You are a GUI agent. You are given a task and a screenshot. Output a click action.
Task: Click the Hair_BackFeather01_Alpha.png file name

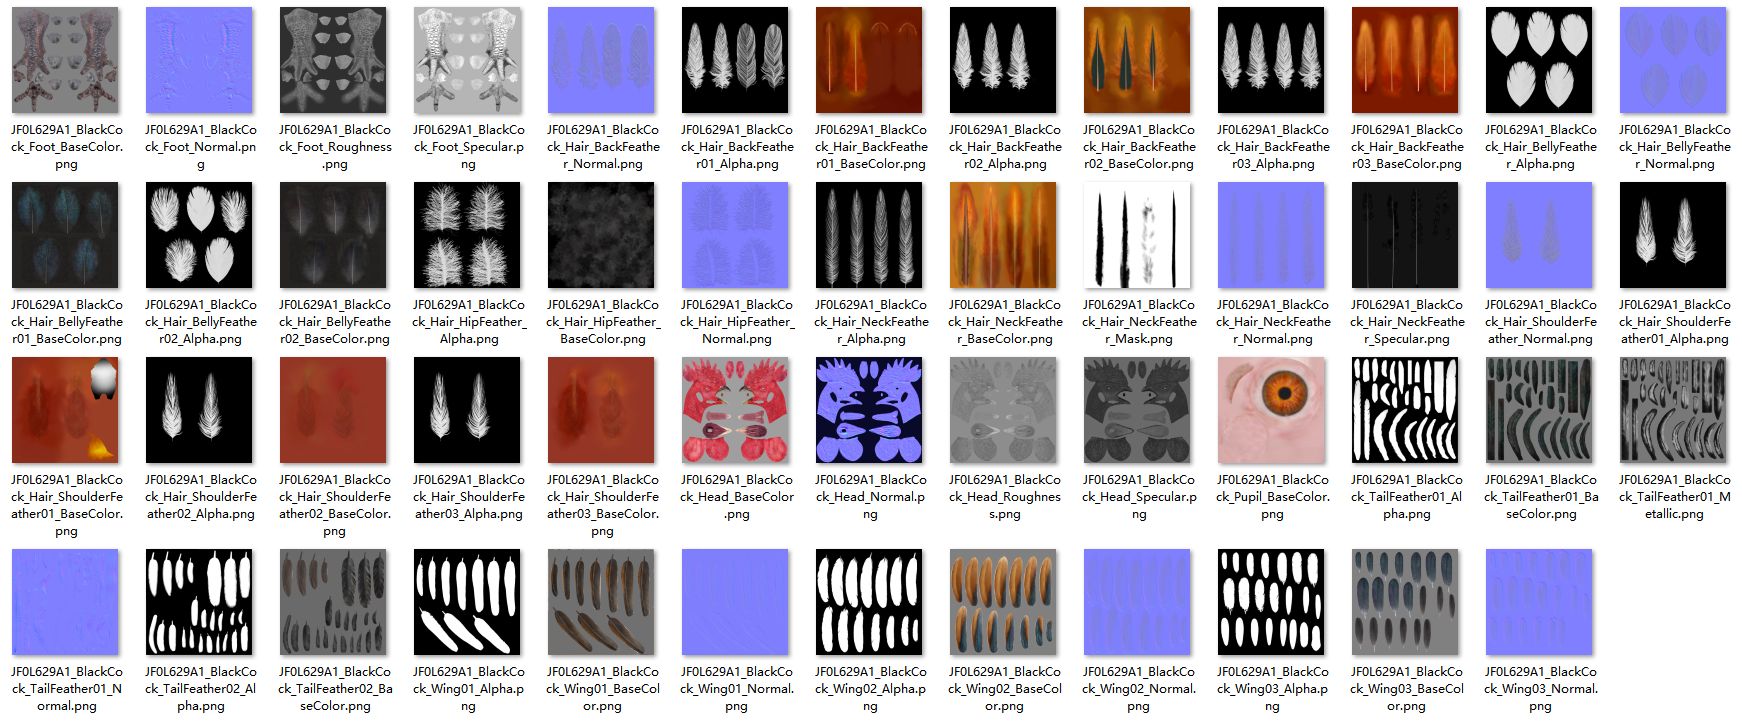tap(736, 147)
